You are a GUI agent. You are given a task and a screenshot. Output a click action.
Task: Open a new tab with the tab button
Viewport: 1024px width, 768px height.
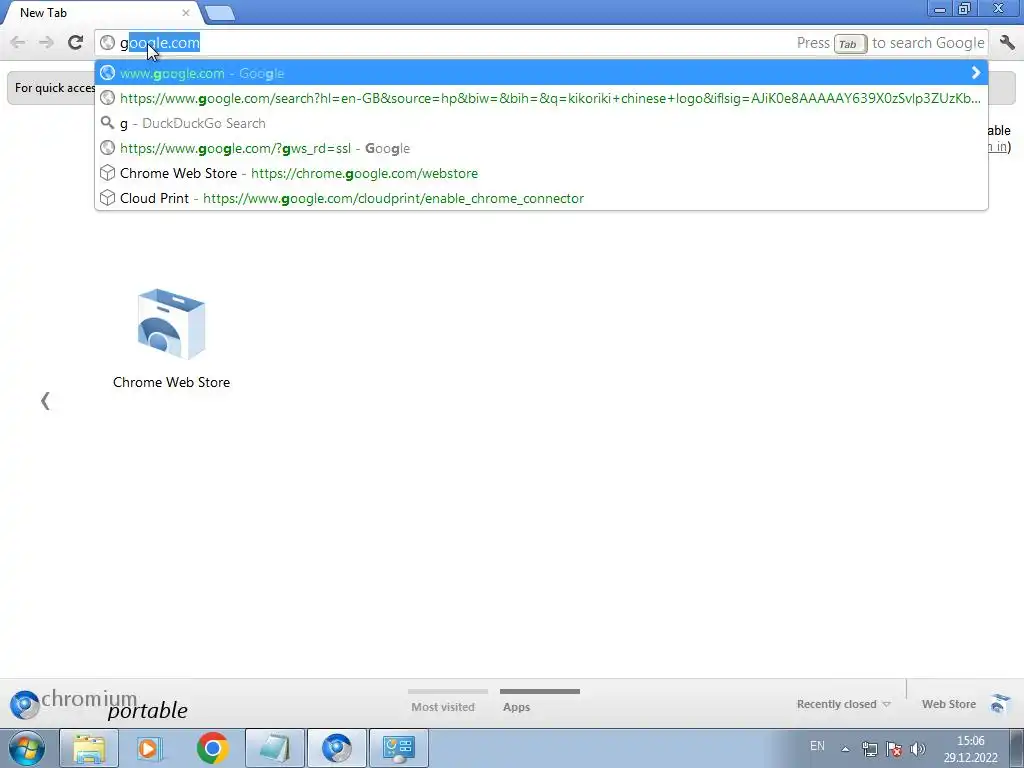[x=219, y=13]
